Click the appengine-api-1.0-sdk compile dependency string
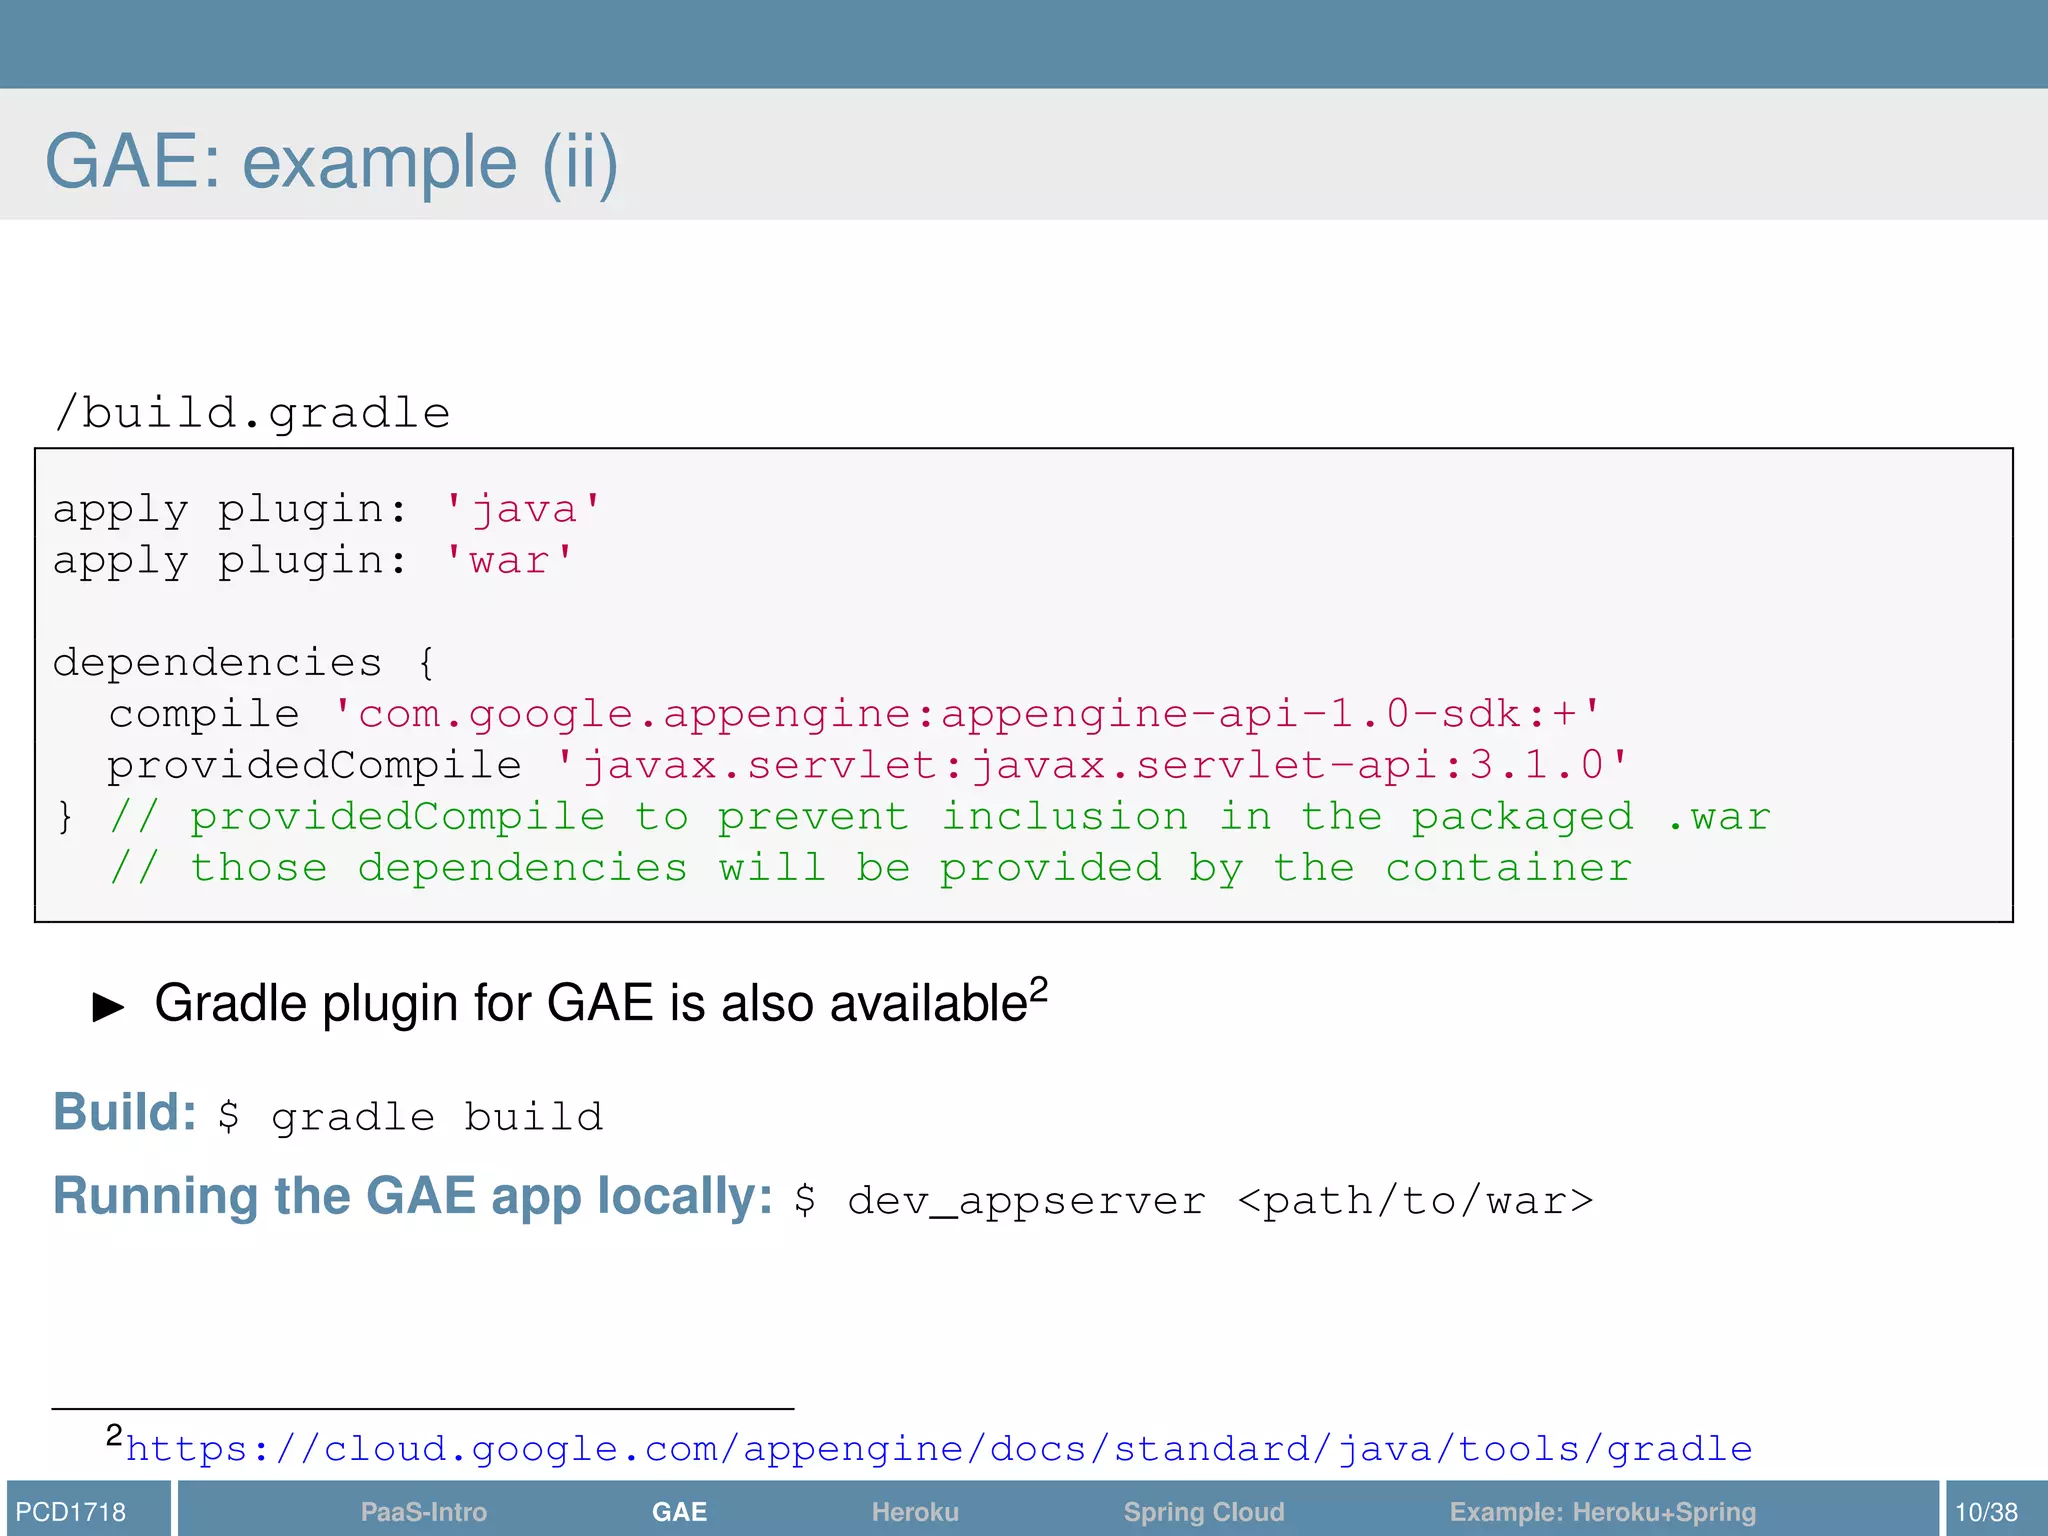The width and height of the screenshot is (2048, 1536). point(967,714)
